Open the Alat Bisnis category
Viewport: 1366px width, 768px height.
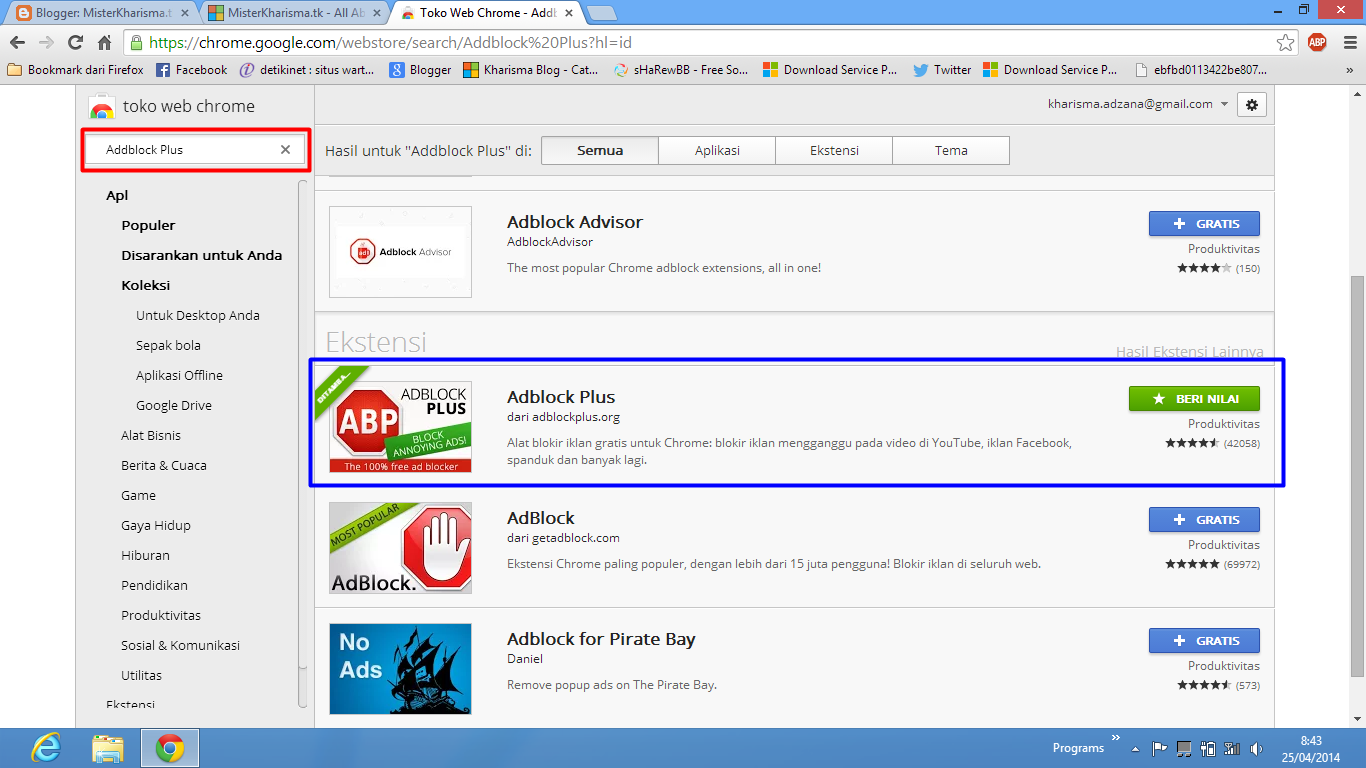[151, 435]
